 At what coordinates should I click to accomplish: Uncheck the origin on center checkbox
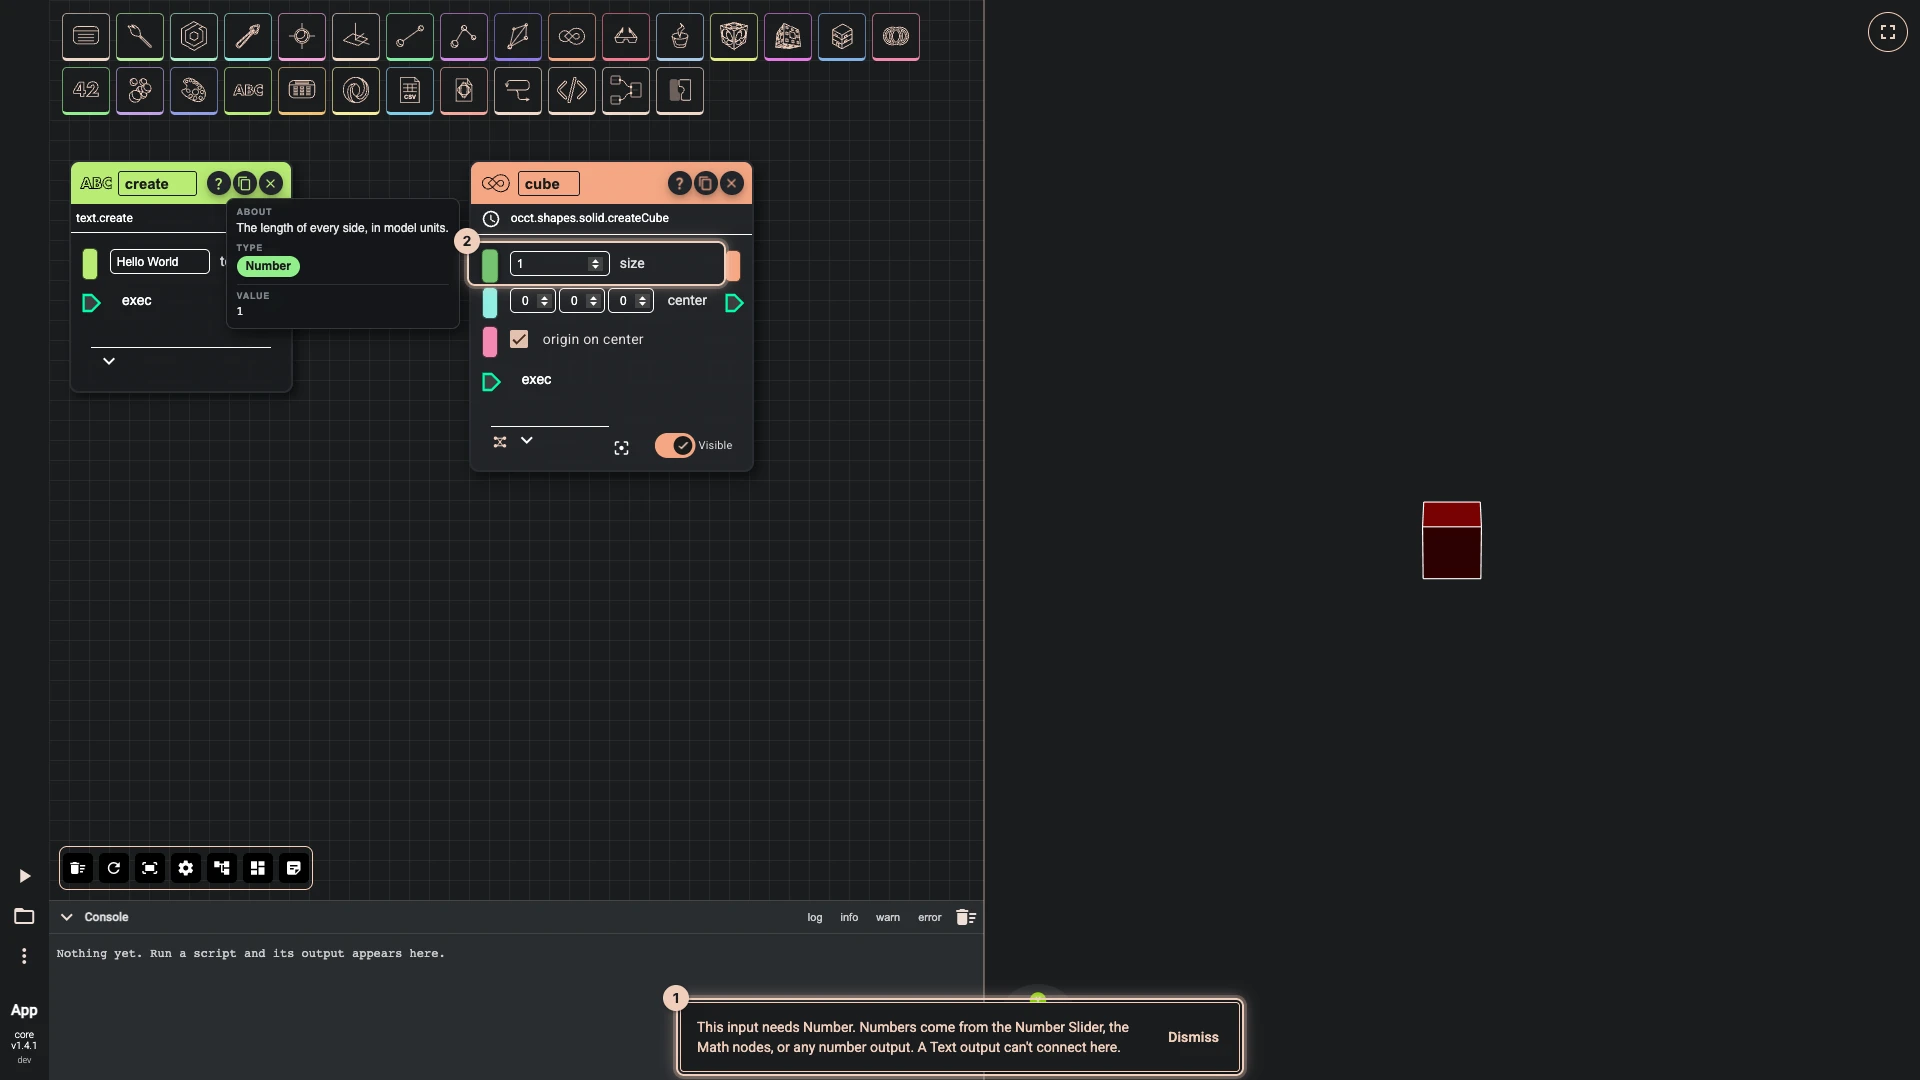tap(519, 339)
